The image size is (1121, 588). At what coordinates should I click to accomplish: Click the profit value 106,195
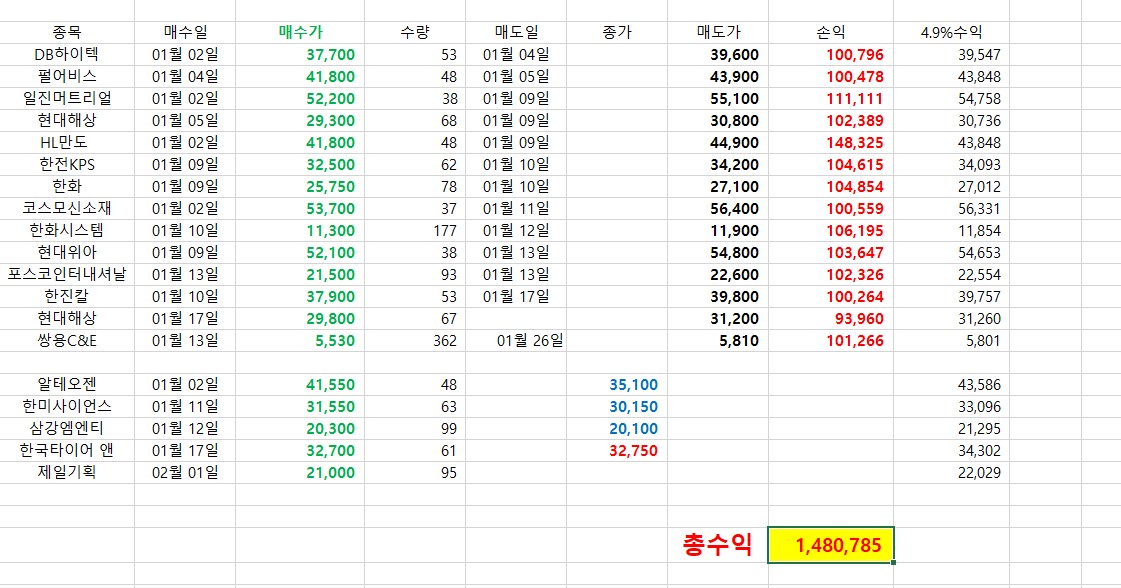coord(831,230)
